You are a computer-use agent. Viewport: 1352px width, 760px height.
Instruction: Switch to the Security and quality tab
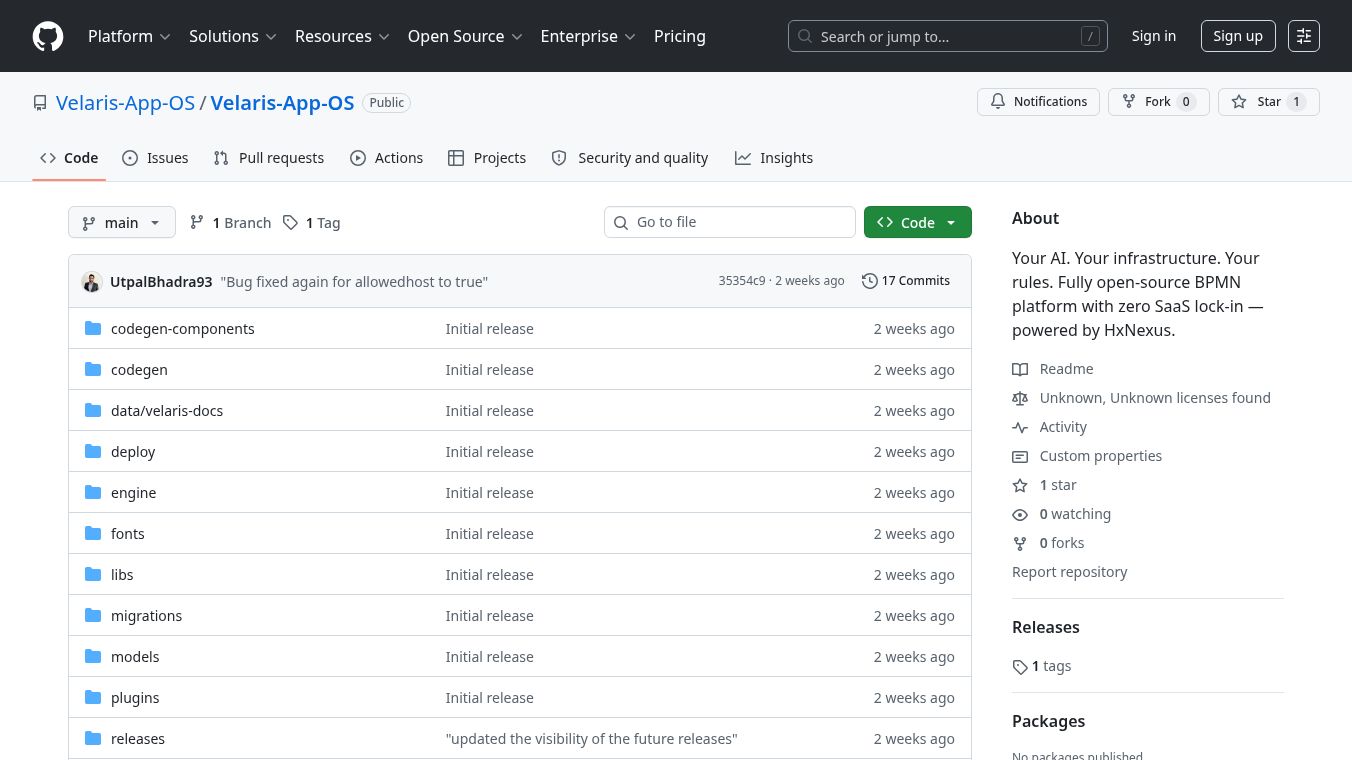(x=630, y=158)
